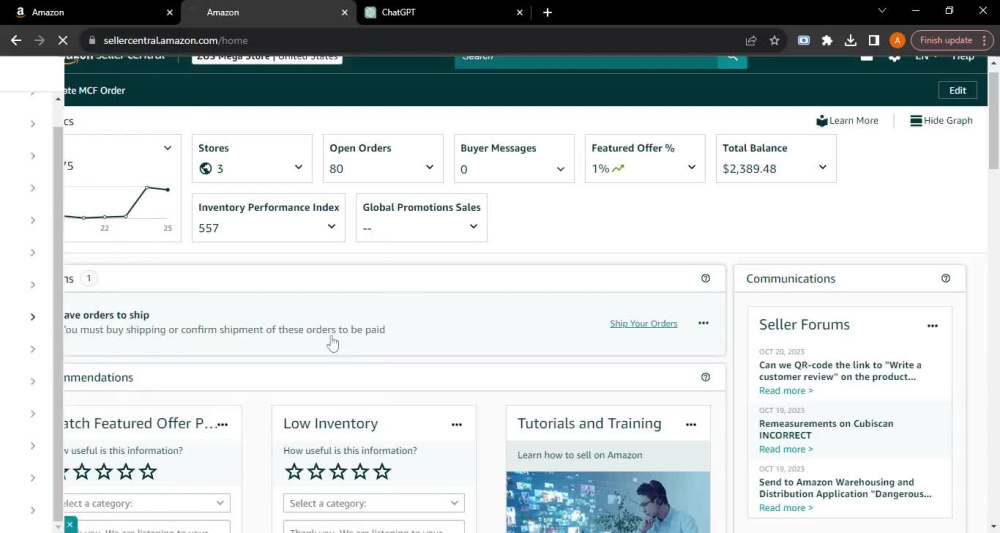This screenshot has width=1000, height=533.
Task: Open Match Featured Offer category dropdown
Action: pyautogui.click(x=147, y=503)
